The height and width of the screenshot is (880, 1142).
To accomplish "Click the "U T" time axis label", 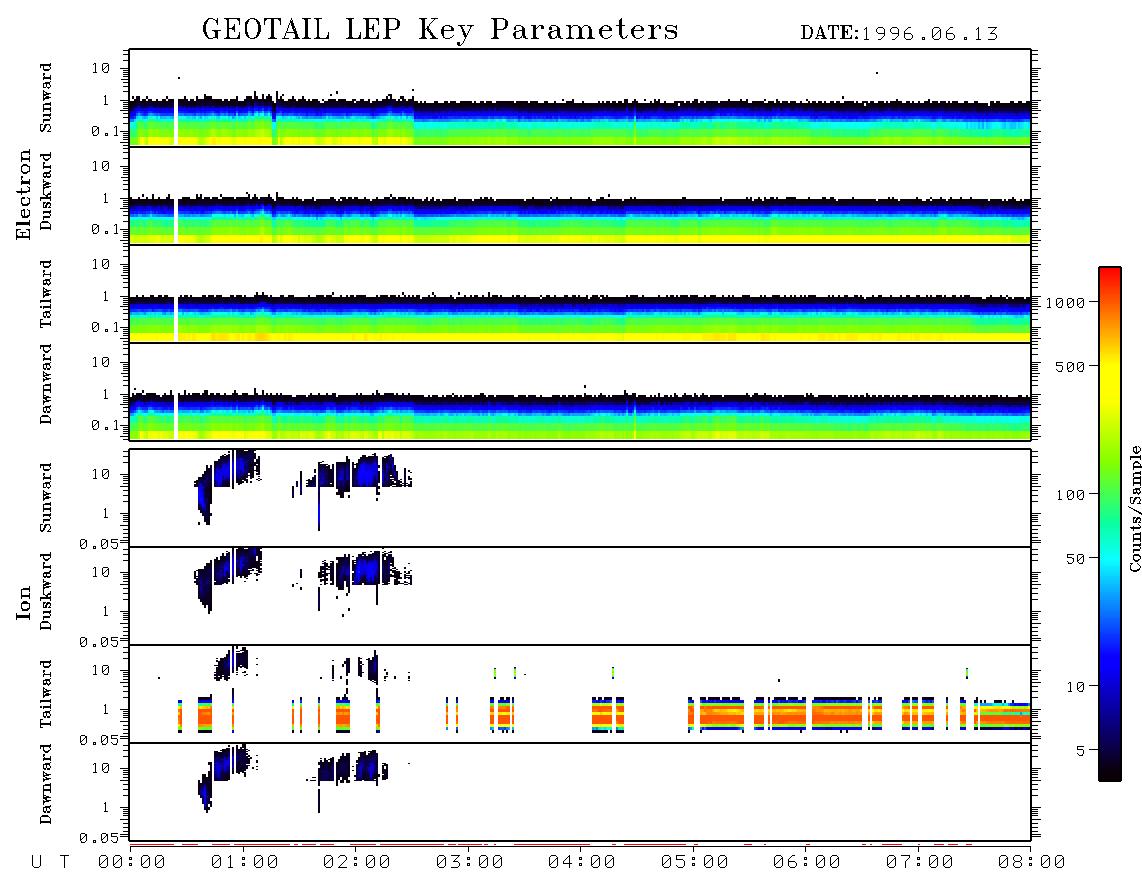I will 50,863.
